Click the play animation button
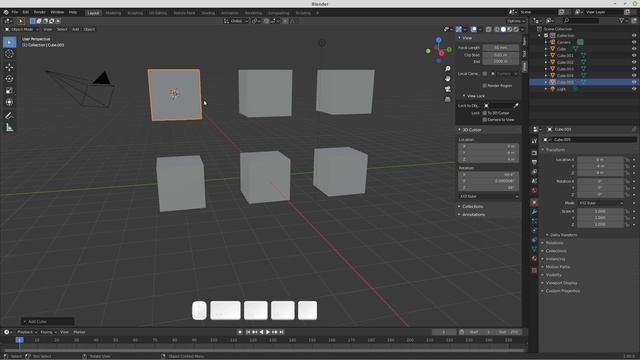640x360 pixels. (x=268, y=332)
